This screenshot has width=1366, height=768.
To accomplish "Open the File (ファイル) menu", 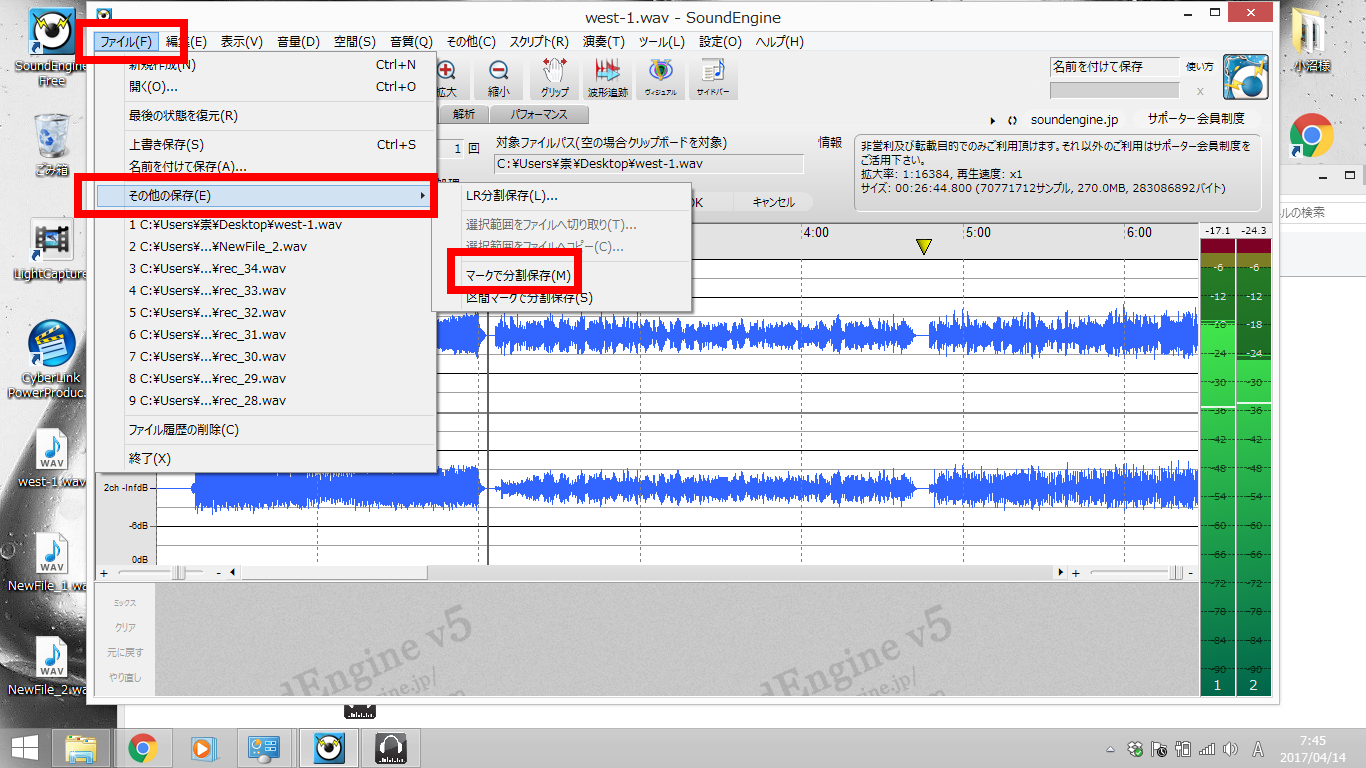I will pyautogui.click(x=126, y=42).
